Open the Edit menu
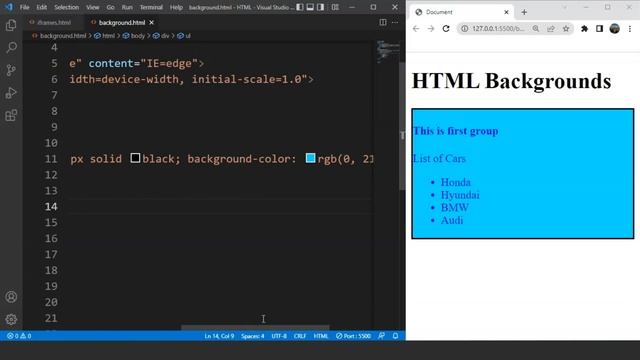 click(x=42, y=7)
